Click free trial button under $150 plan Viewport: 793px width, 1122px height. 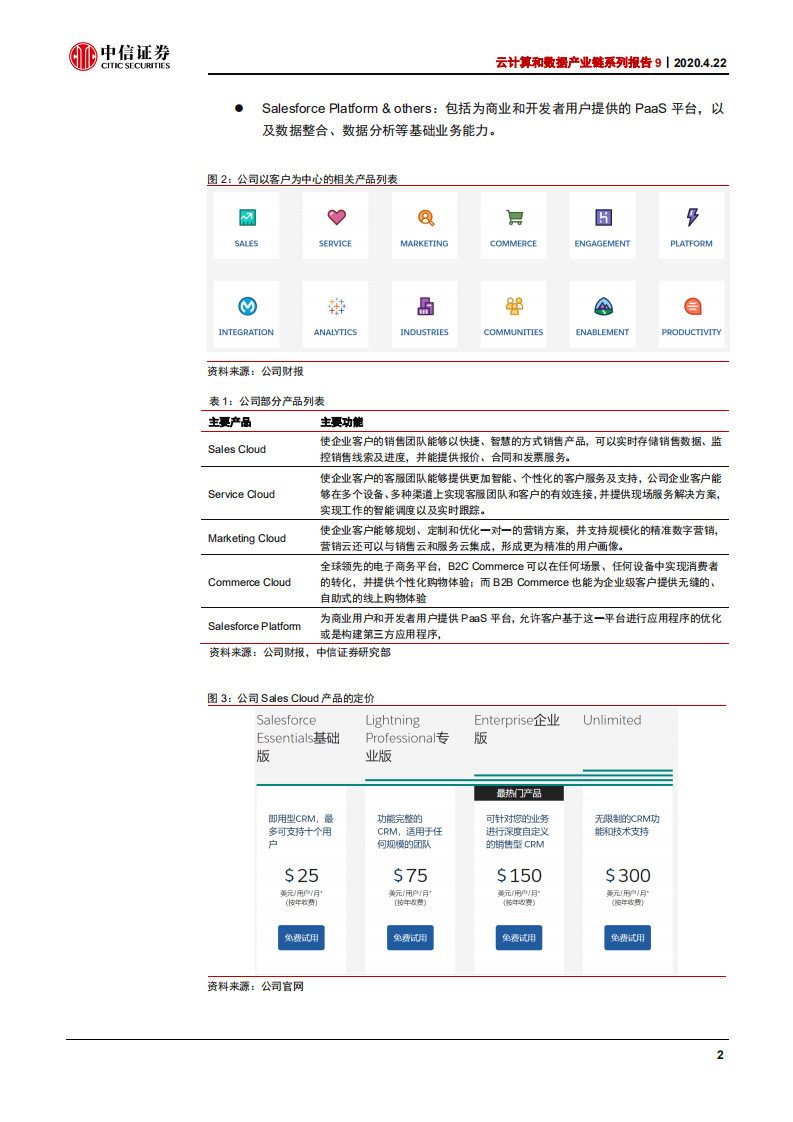click(519, 938)
